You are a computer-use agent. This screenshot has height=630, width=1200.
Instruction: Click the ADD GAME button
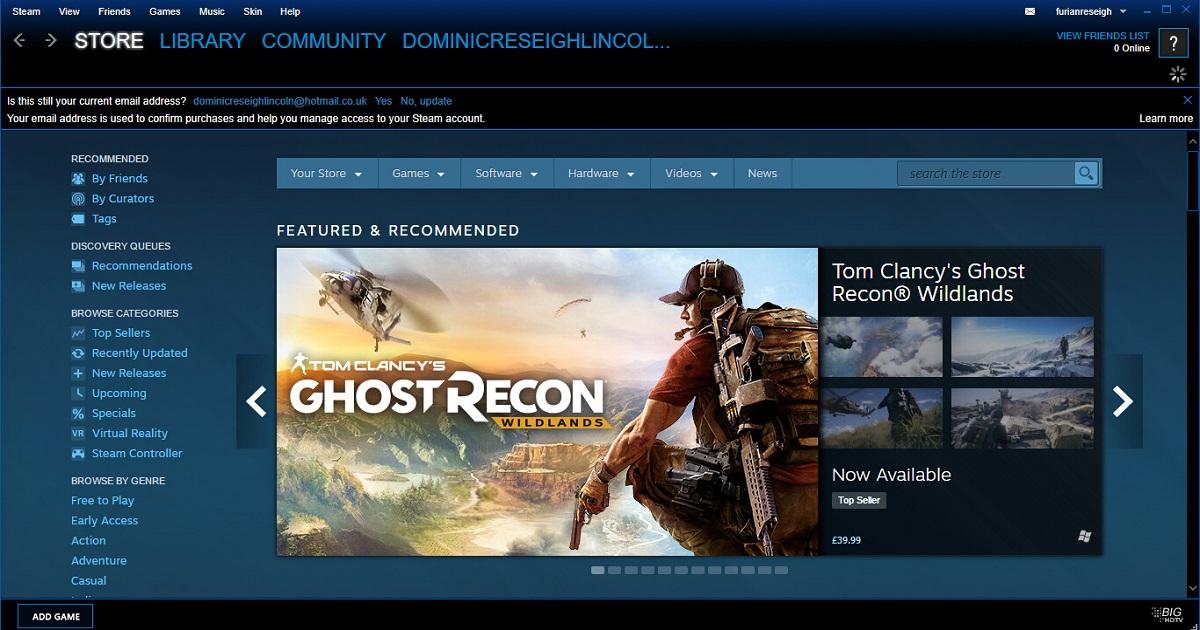pos(56,616)
